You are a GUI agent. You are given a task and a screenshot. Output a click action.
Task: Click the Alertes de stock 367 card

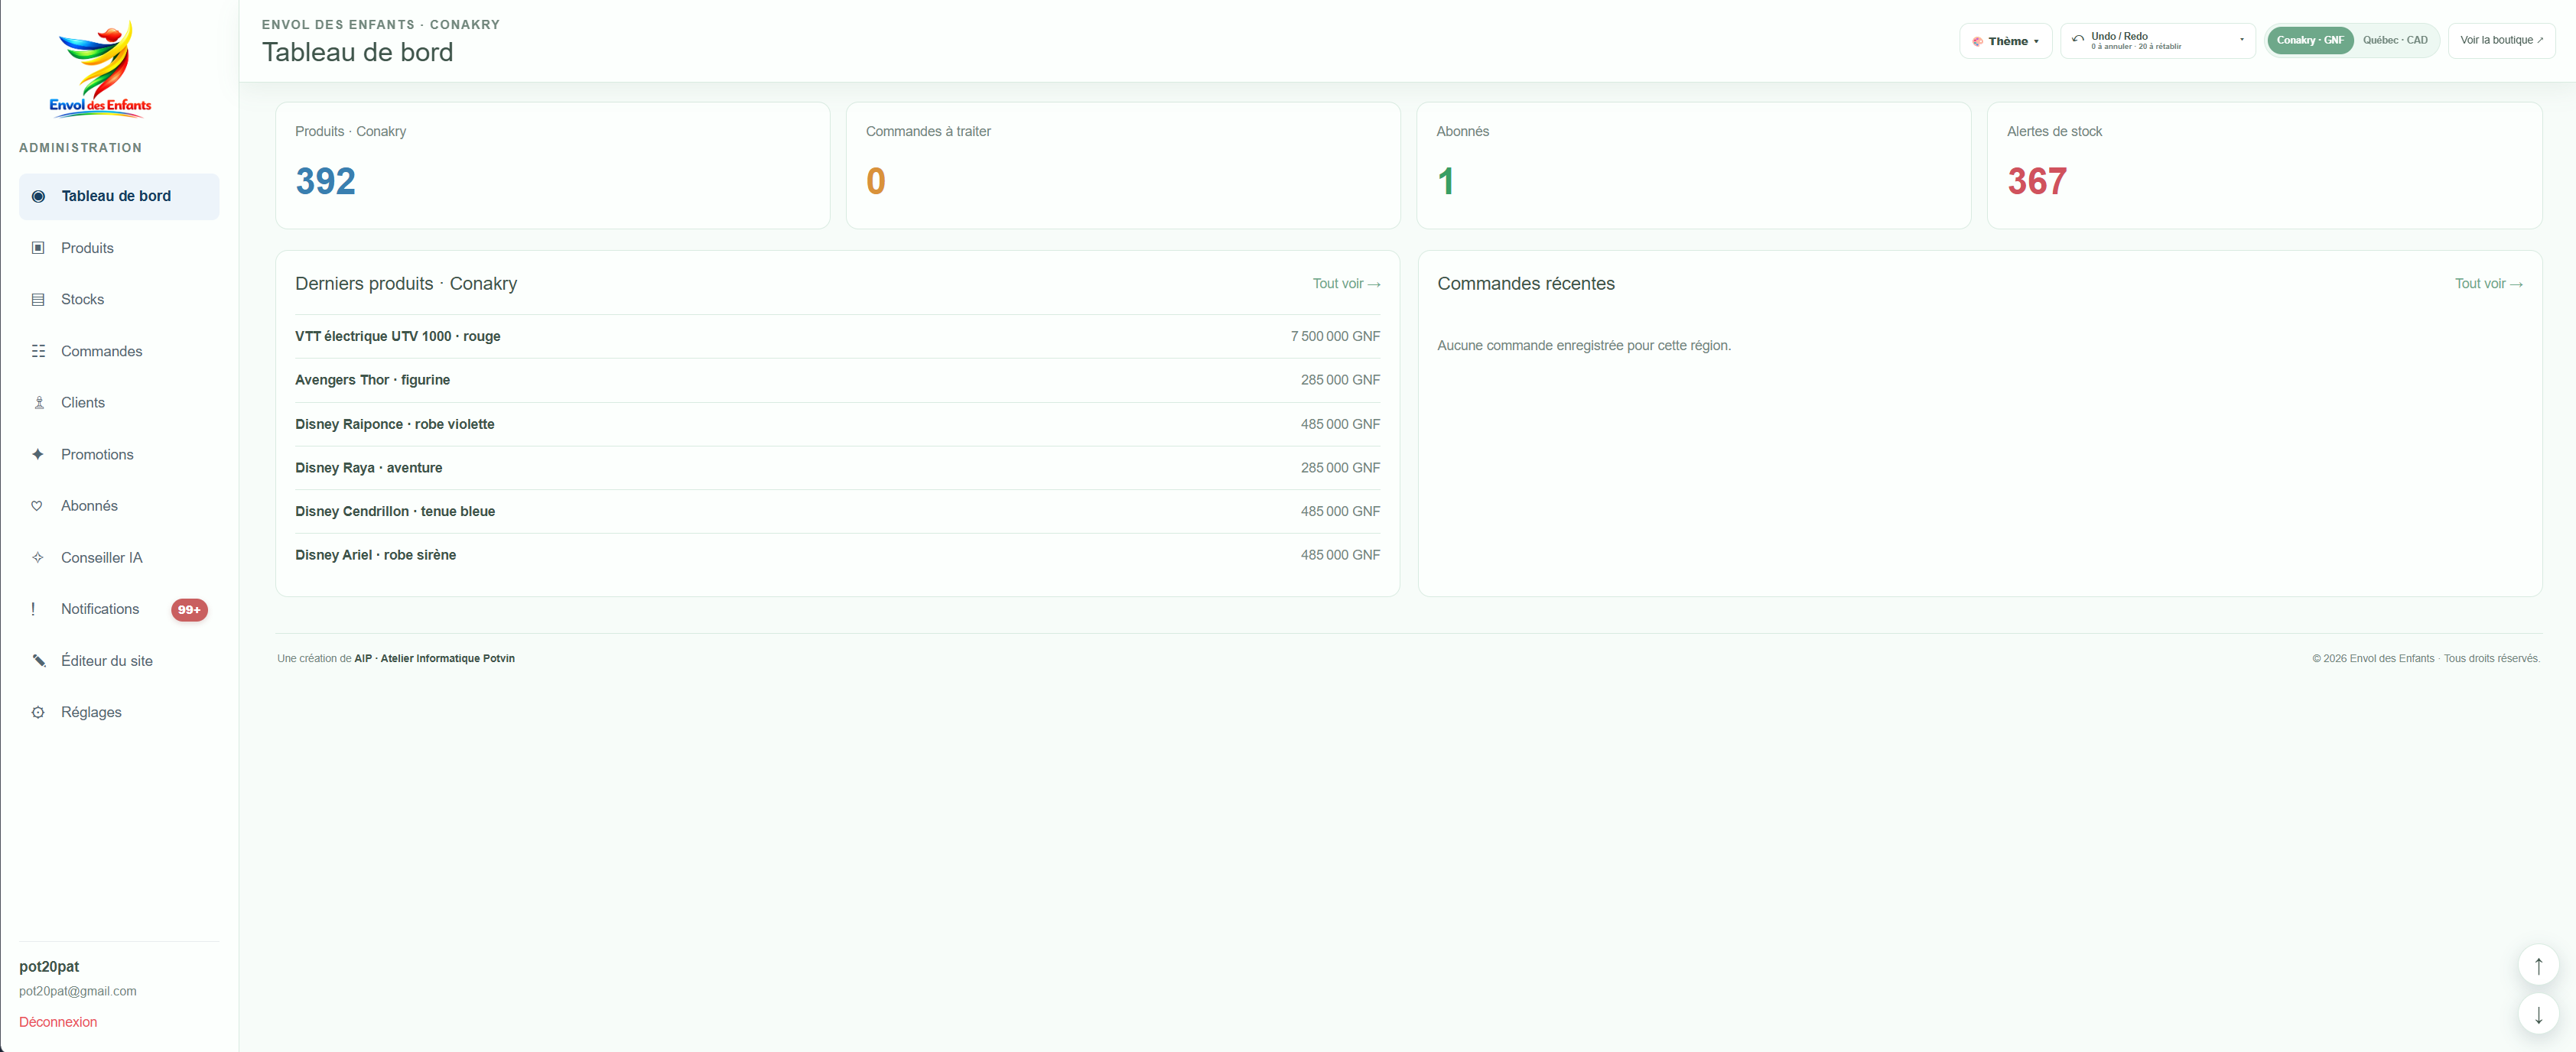(2264, 165)
